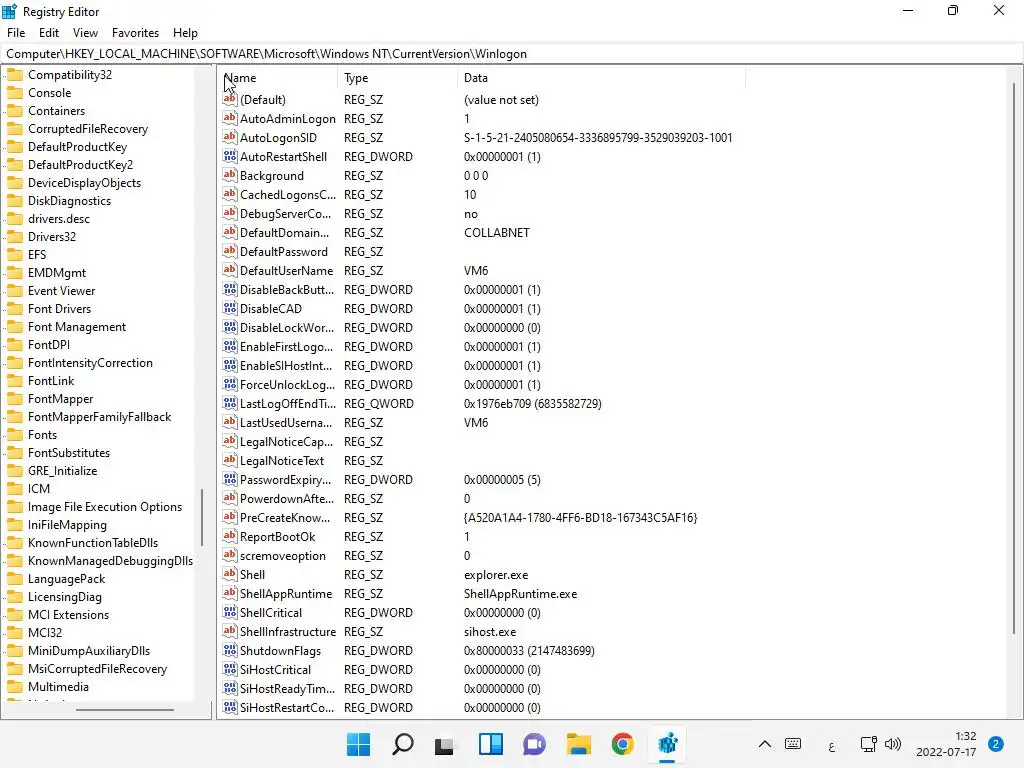Click the sihost.exe data cell
Screen dimensions: 1024x768
pyautogui.click(x=490, y=632)
